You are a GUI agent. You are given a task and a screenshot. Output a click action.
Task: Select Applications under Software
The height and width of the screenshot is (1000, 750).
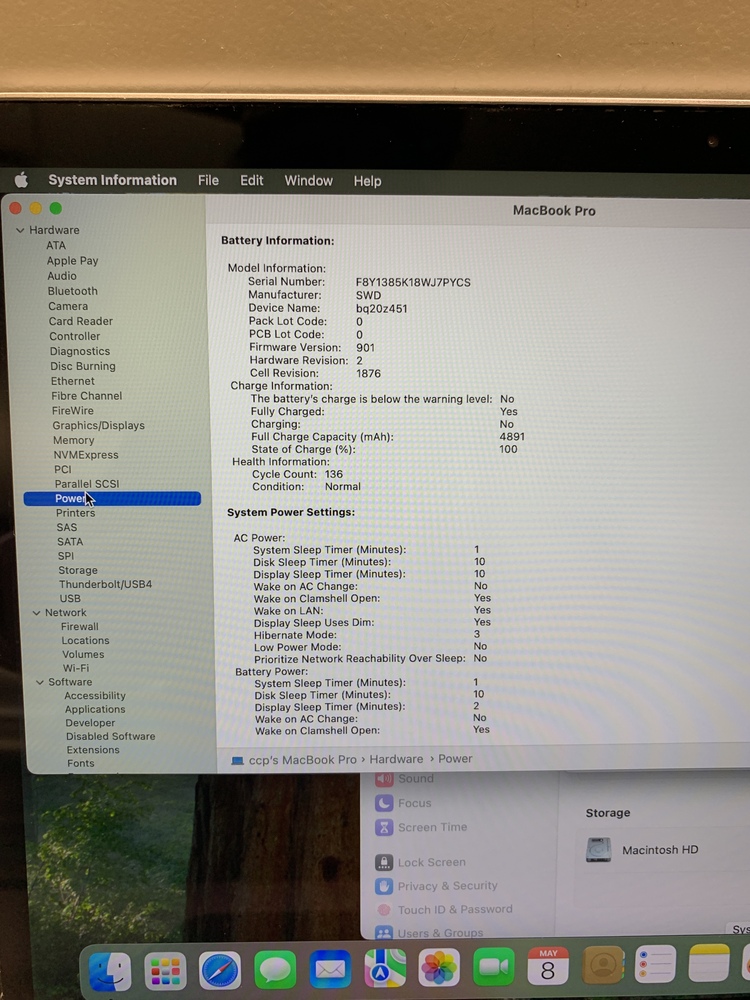click(95, 709)
